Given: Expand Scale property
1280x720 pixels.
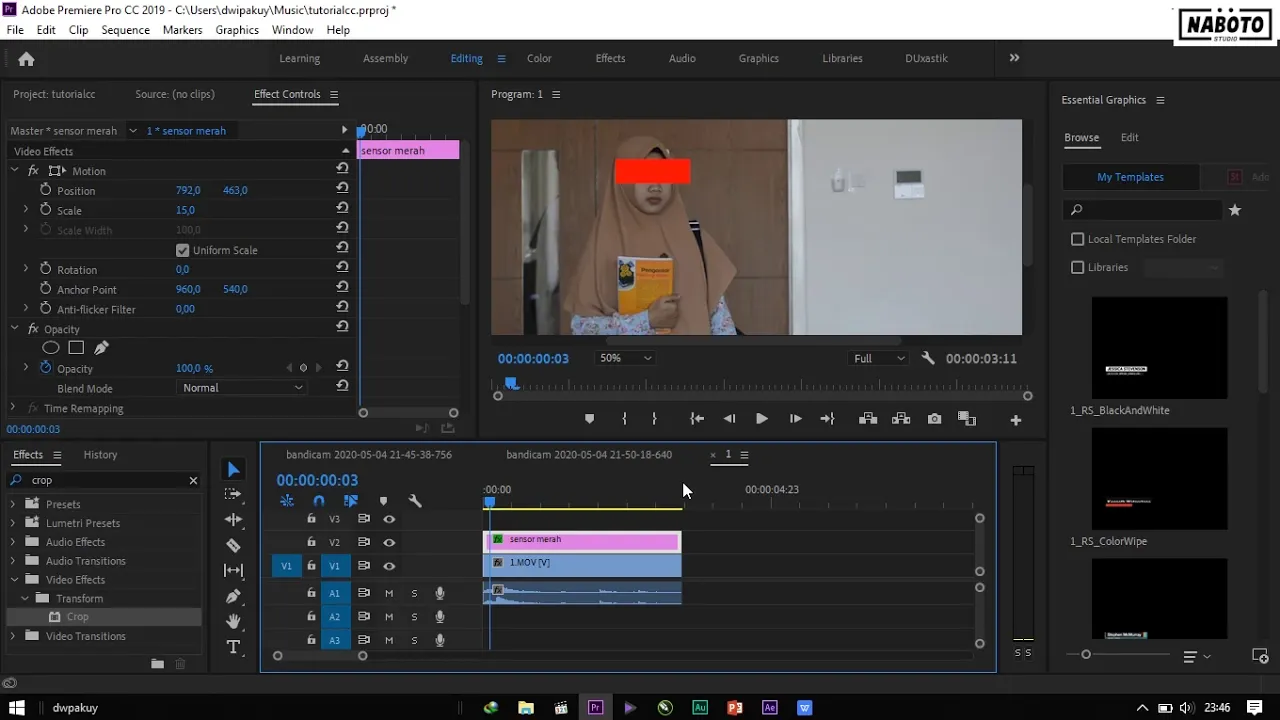Looking at the screenshot, I should coord(25,210).
